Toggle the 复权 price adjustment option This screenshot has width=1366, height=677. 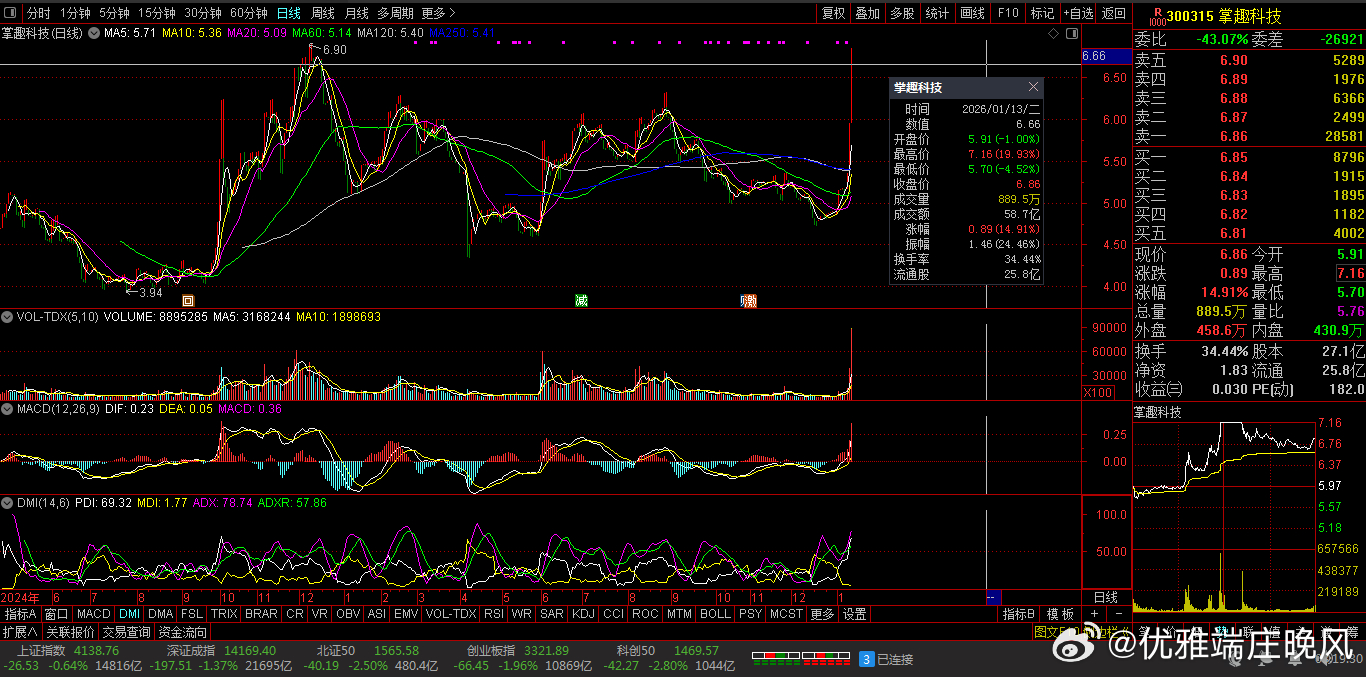pos(833,13)
